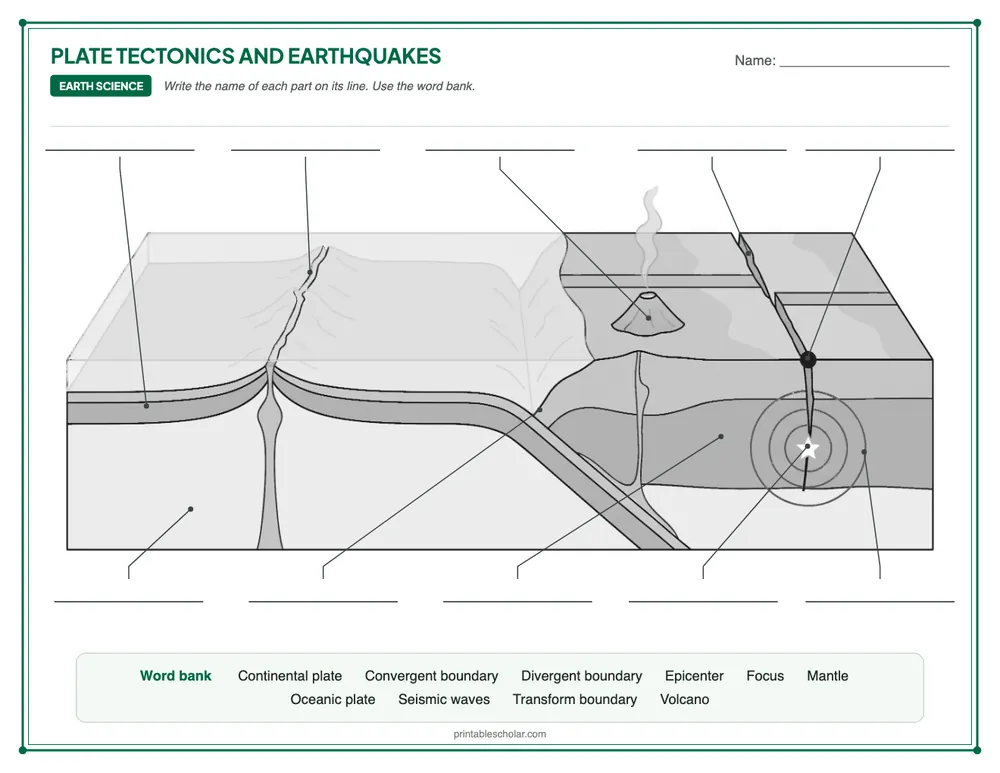Click the pointer dot on the left oceanic plate layer
This screenshot has width=1000, height=773.
click(x=146, y=406)
